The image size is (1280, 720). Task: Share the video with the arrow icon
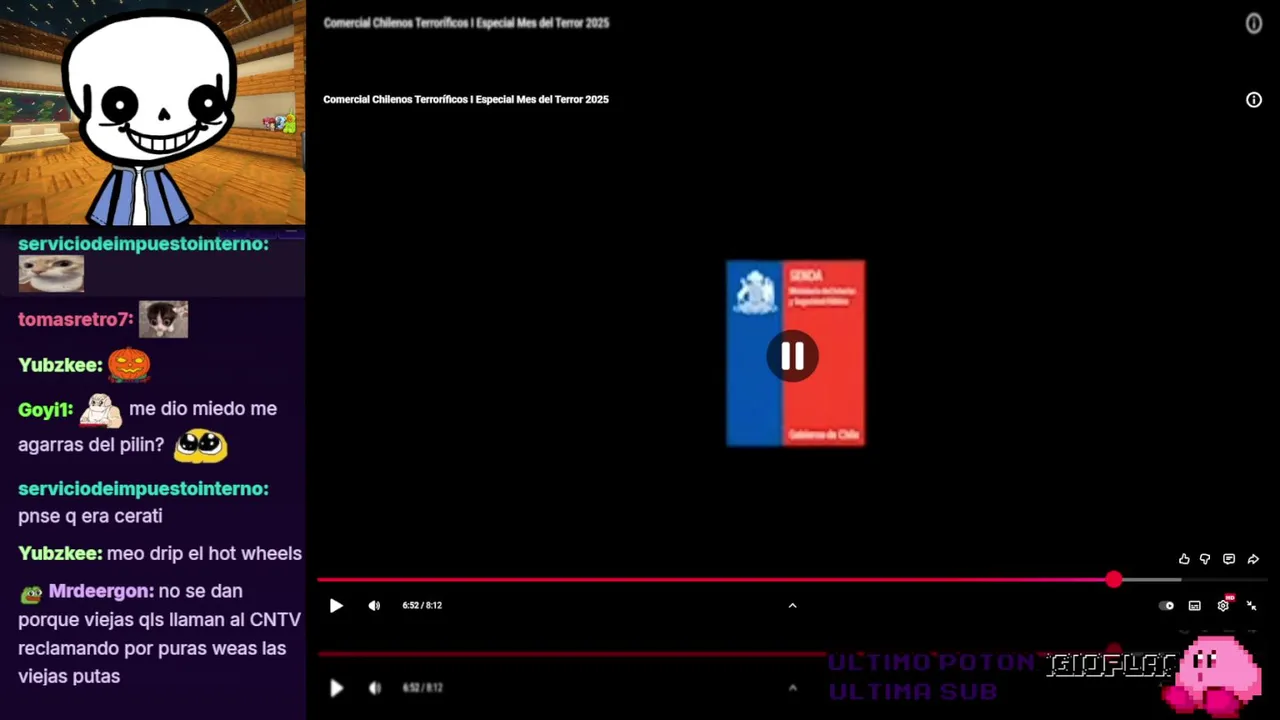click(1253, 559)
